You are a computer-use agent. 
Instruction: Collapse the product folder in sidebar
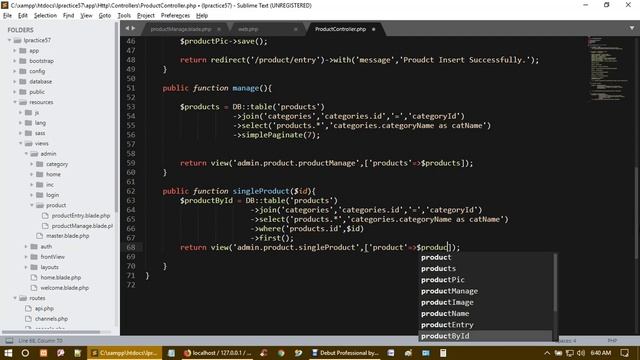32,205
